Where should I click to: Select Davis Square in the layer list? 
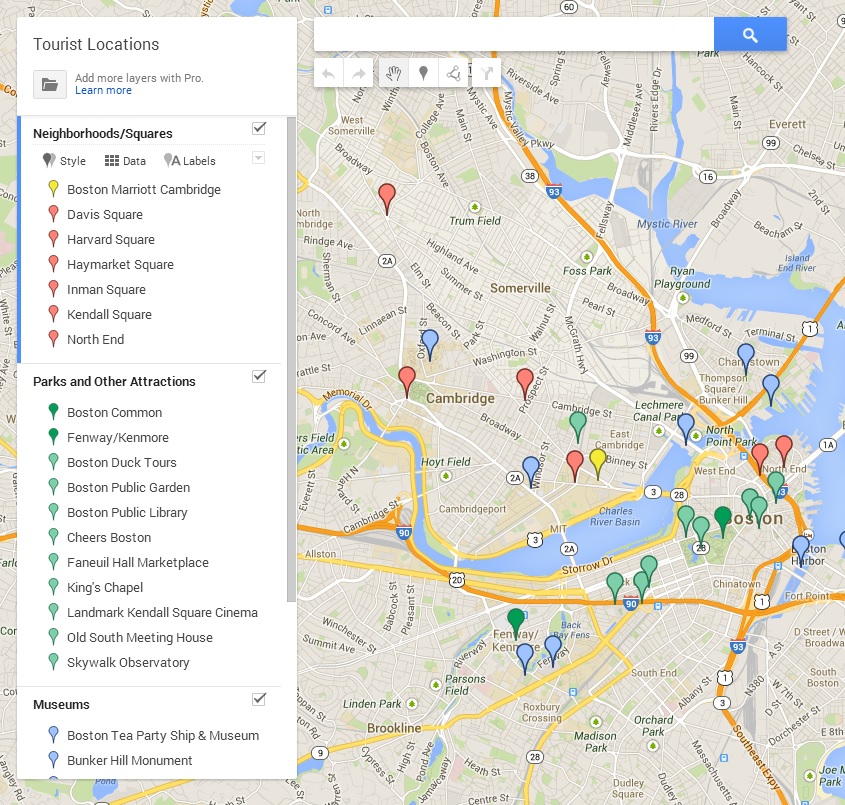(105, 214)
